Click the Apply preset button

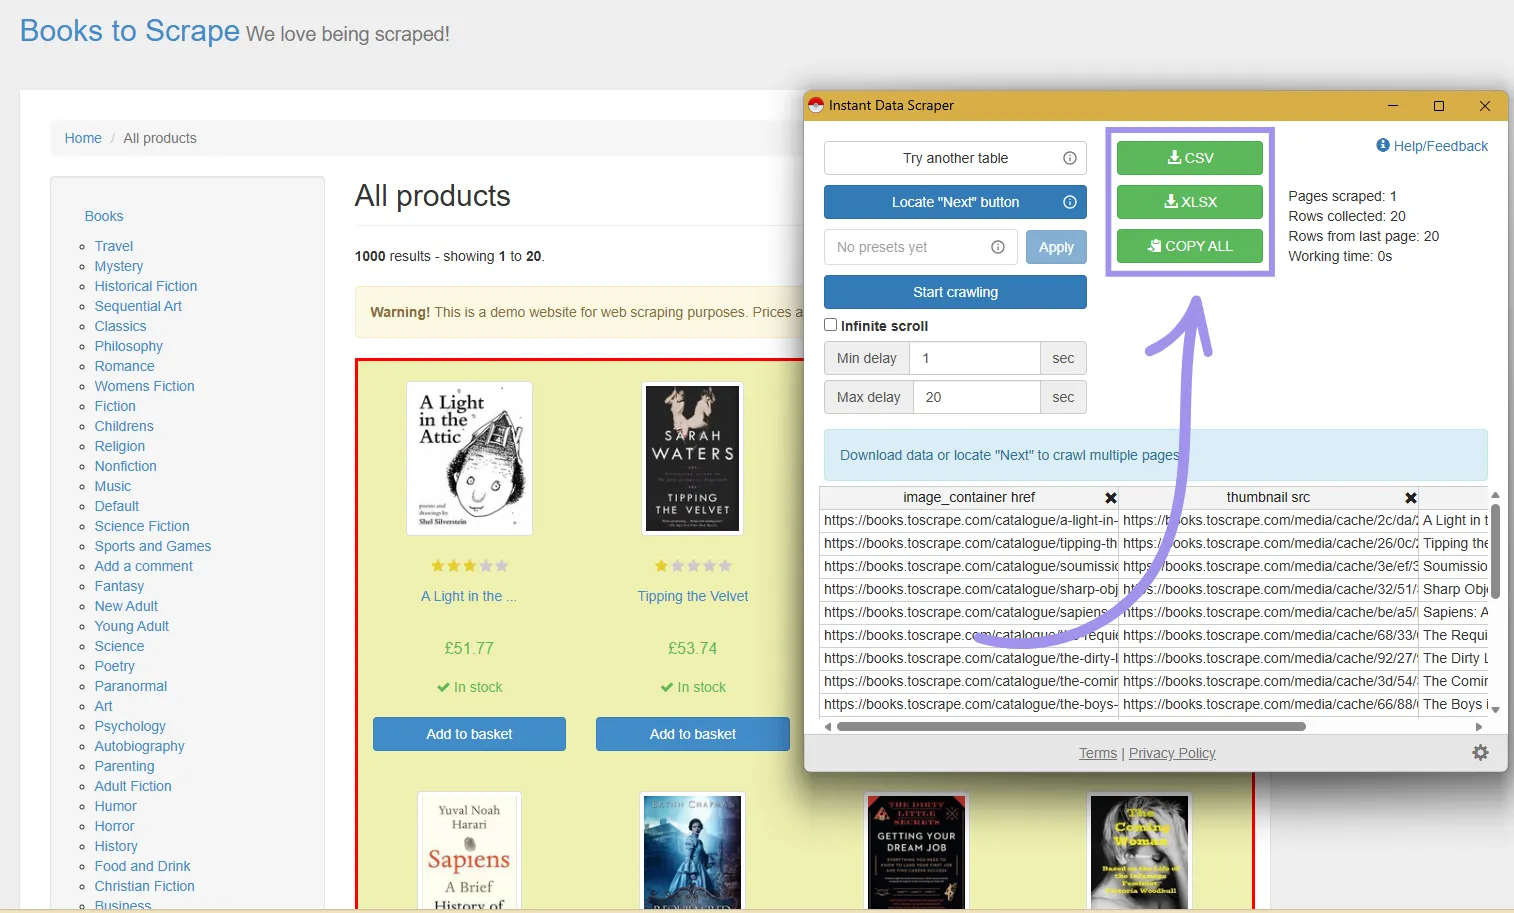1056,247
